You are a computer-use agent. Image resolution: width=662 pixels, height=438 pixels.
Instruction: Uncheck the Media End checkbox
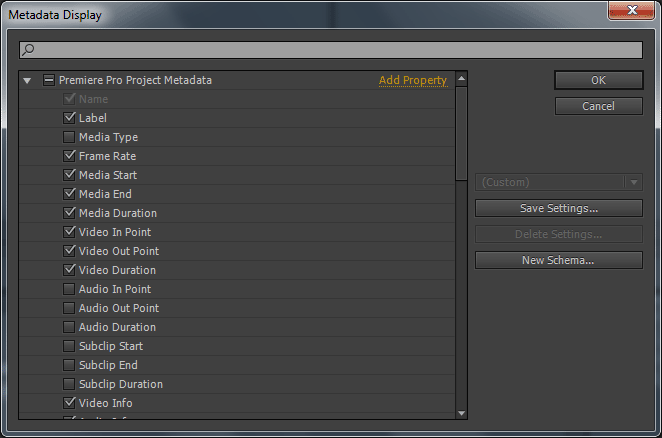pos(69,194)
